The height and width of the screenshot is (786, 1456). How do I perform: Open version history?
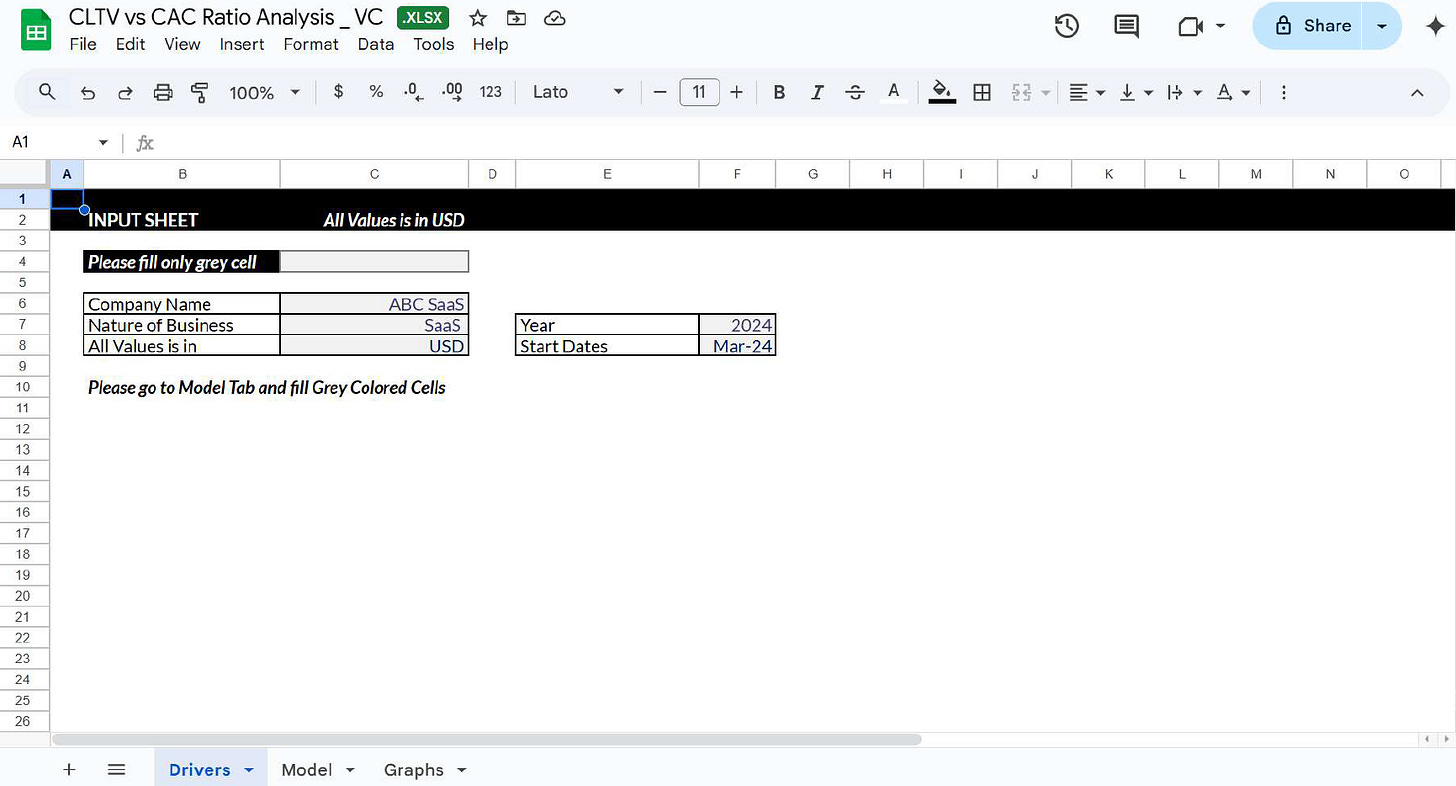click(x=1066, y=26)
